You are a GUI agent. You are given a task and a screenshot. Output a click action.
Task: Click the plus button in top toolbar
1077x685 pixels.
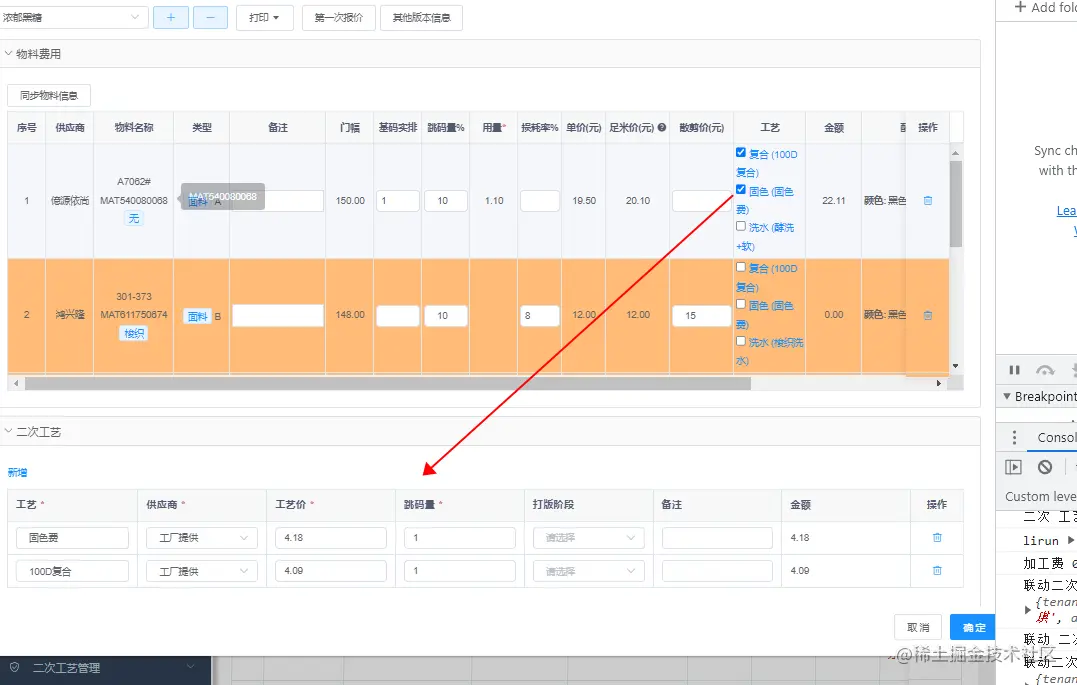tap(171, 17)
